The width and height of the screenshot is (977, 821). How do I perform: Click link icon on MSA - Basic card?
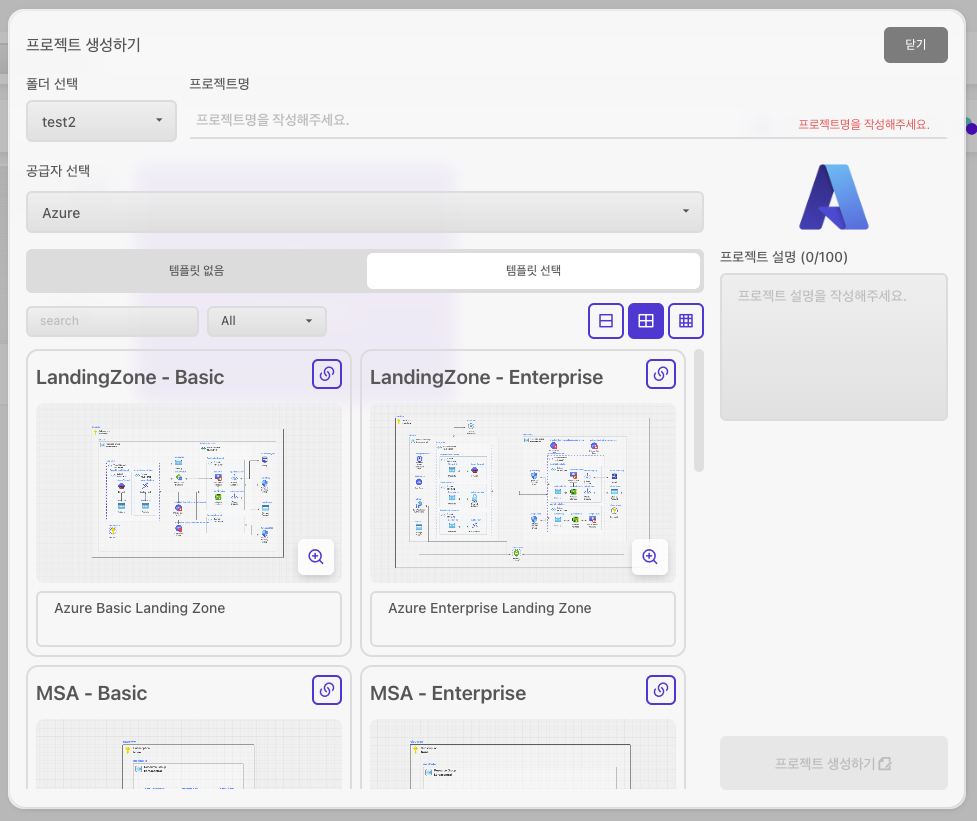[326, 690]
